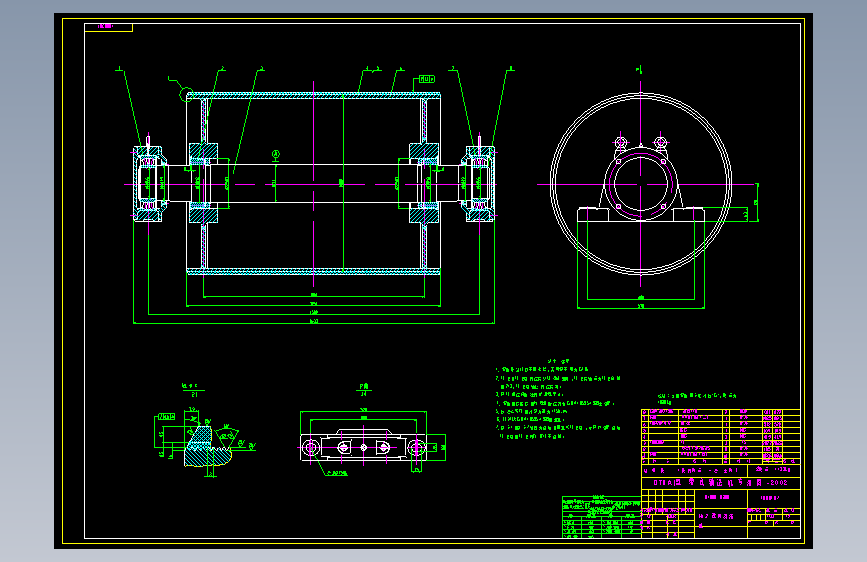Select the hatched enlarged detail view at bottom left
This screenshot has height=562, width=867.
(207, 446)
